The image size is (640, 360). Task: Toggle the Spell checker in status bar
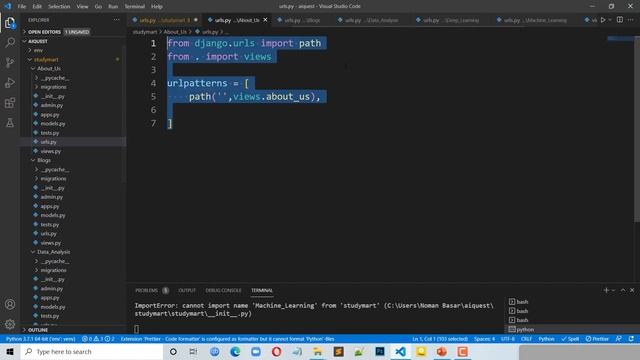(x=570, y=339)
